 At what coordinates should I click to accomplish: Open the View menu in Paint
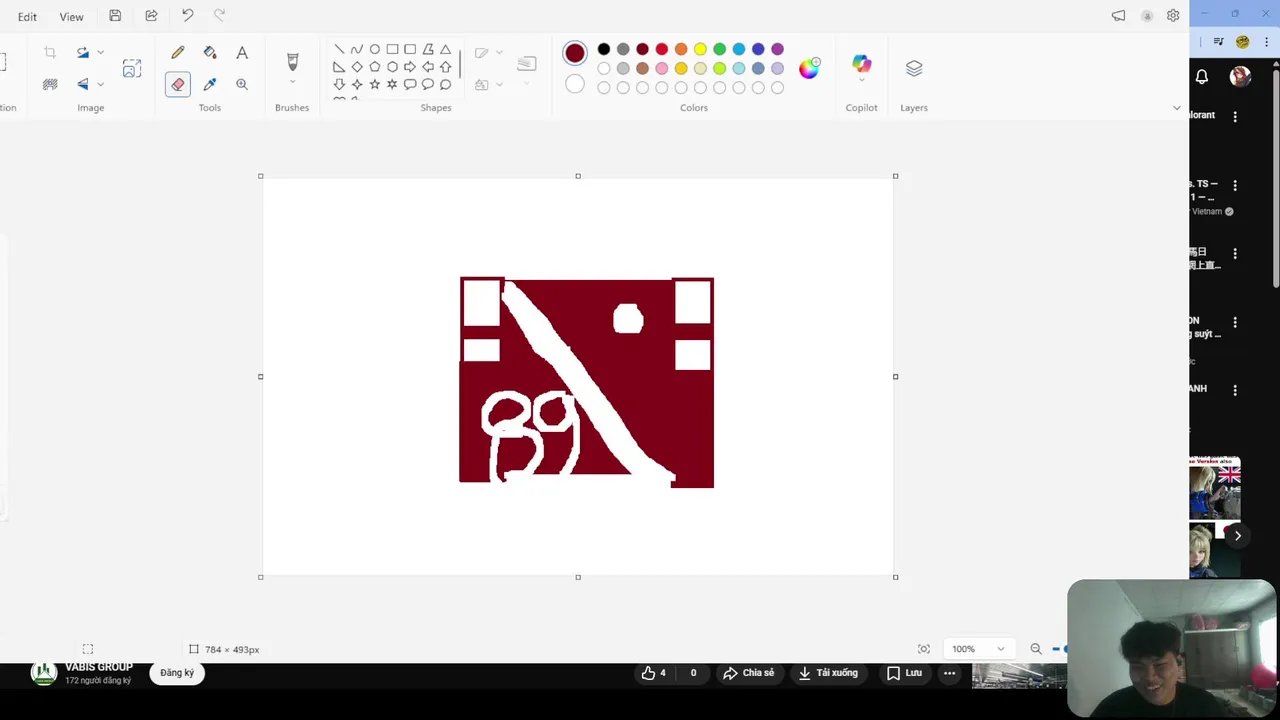tap(71, 16)
